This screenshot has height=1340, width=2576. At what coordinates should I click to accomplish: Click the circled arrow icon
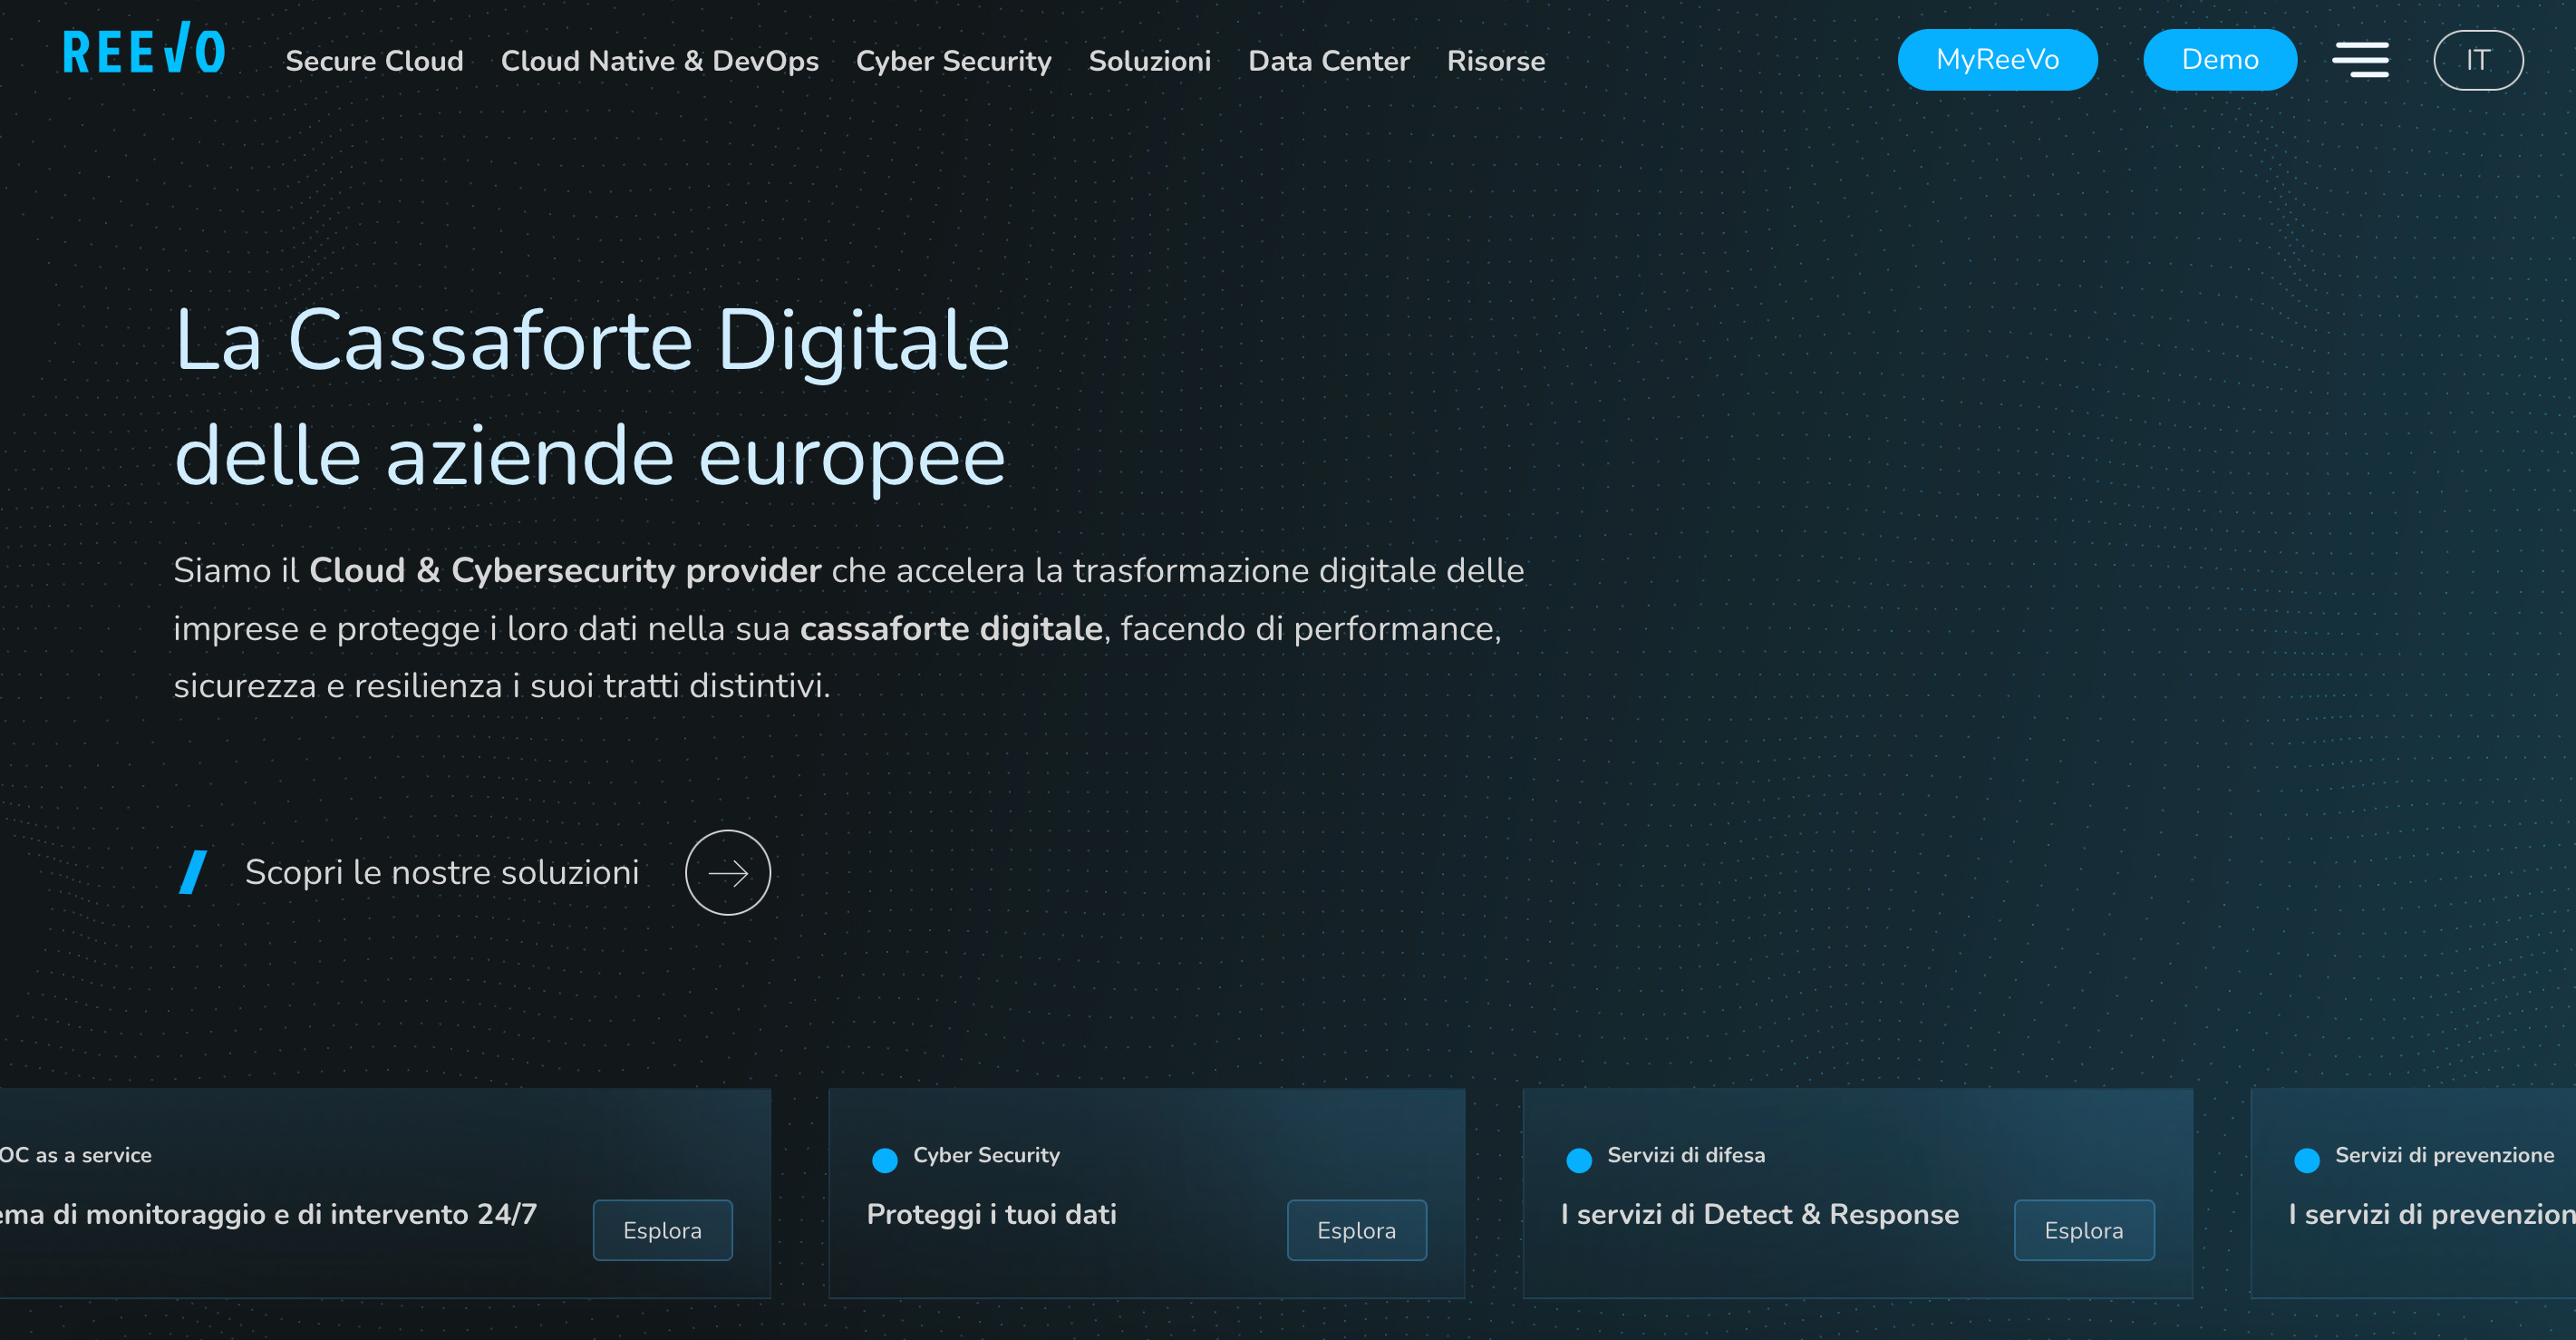[727, 872]
